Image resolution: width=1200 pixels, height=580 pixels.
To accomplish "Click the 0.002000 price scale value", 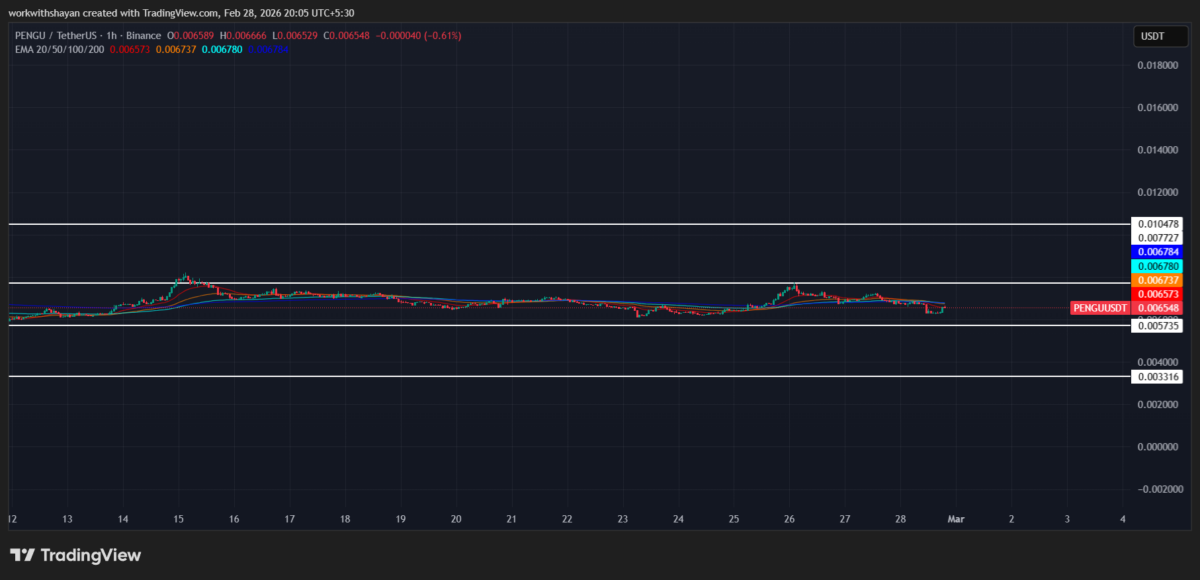I will (1157, 404).
